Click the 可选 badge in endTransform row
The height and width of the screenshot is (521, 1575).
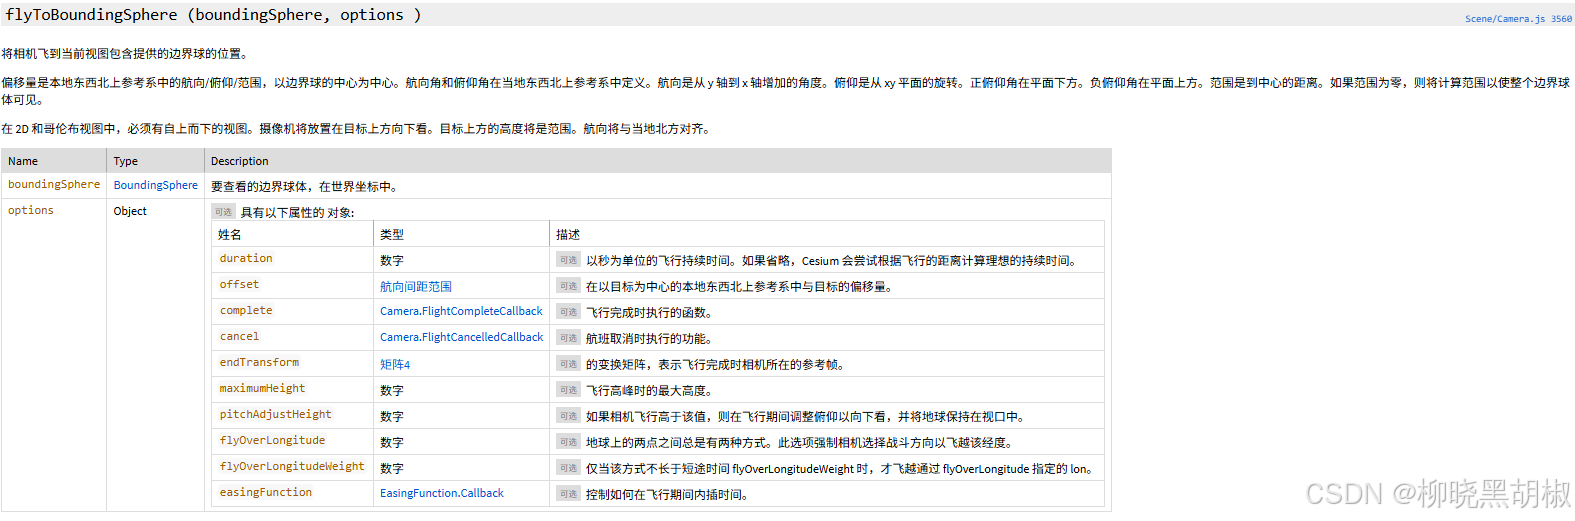click(x=568, y=364)
